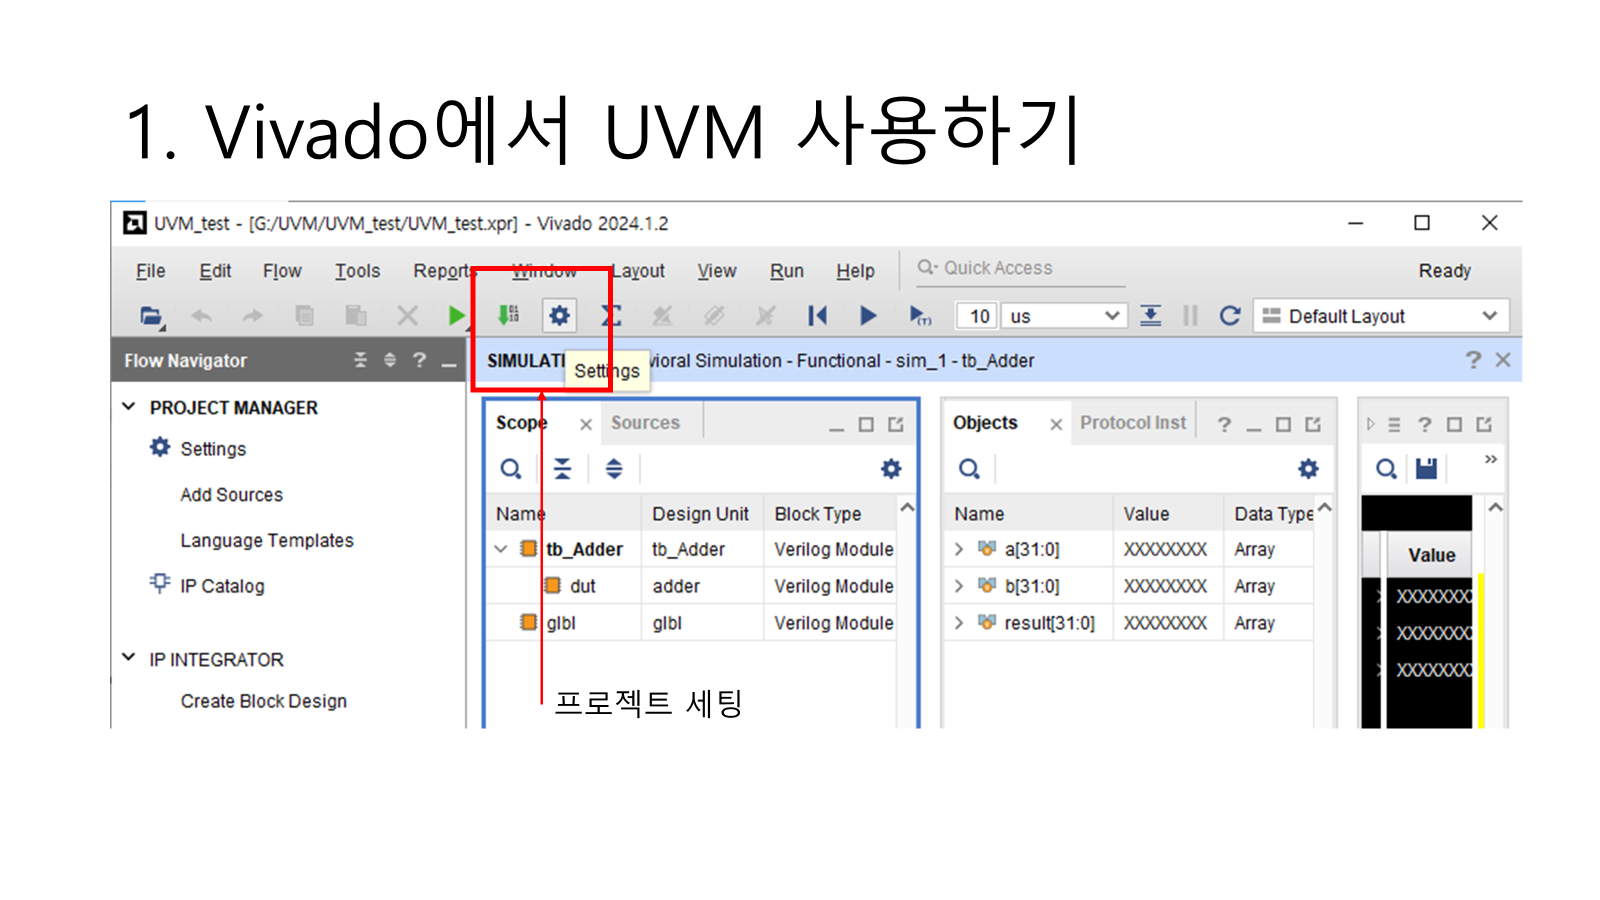Search in Objects panel magnifier icon
The height and width of the screenshot is (900, 1600).
969,468
